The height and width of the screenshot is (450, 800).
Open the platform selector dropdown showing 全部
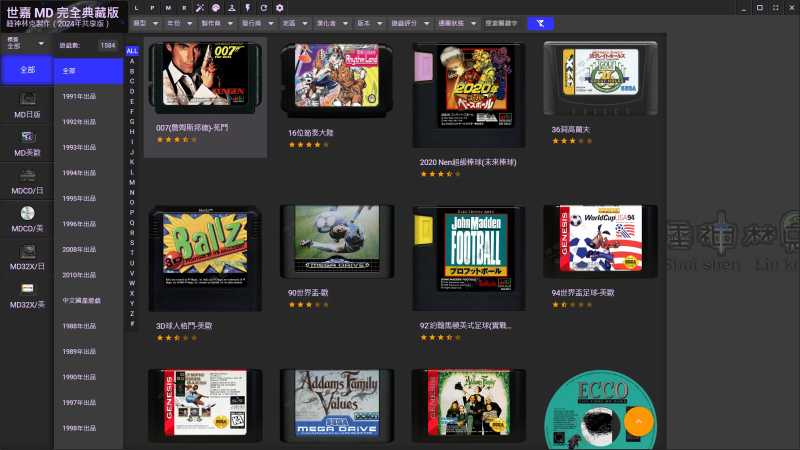26,44
